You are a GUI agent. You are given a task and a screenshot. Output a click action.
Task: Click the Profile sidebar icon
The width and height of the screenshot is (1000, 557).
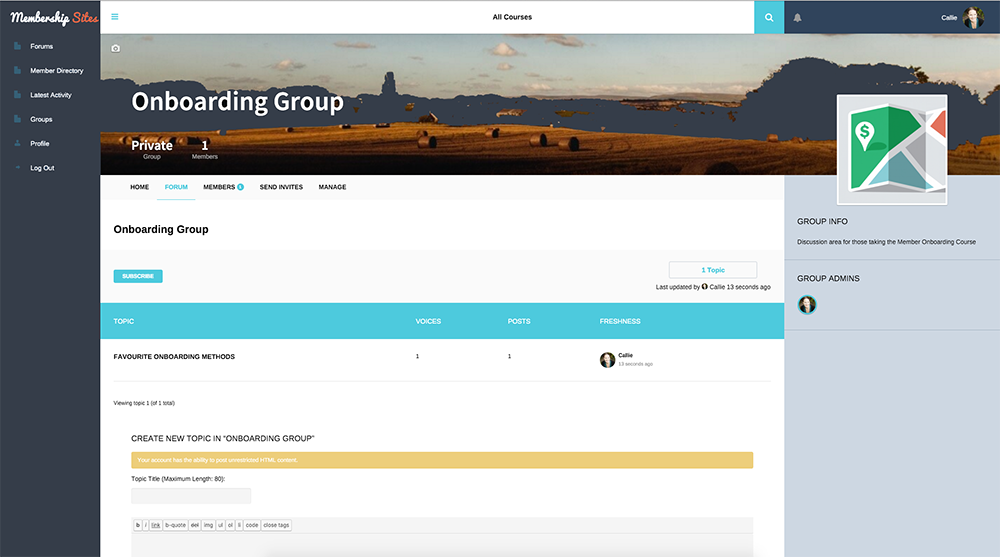[18, 143]
